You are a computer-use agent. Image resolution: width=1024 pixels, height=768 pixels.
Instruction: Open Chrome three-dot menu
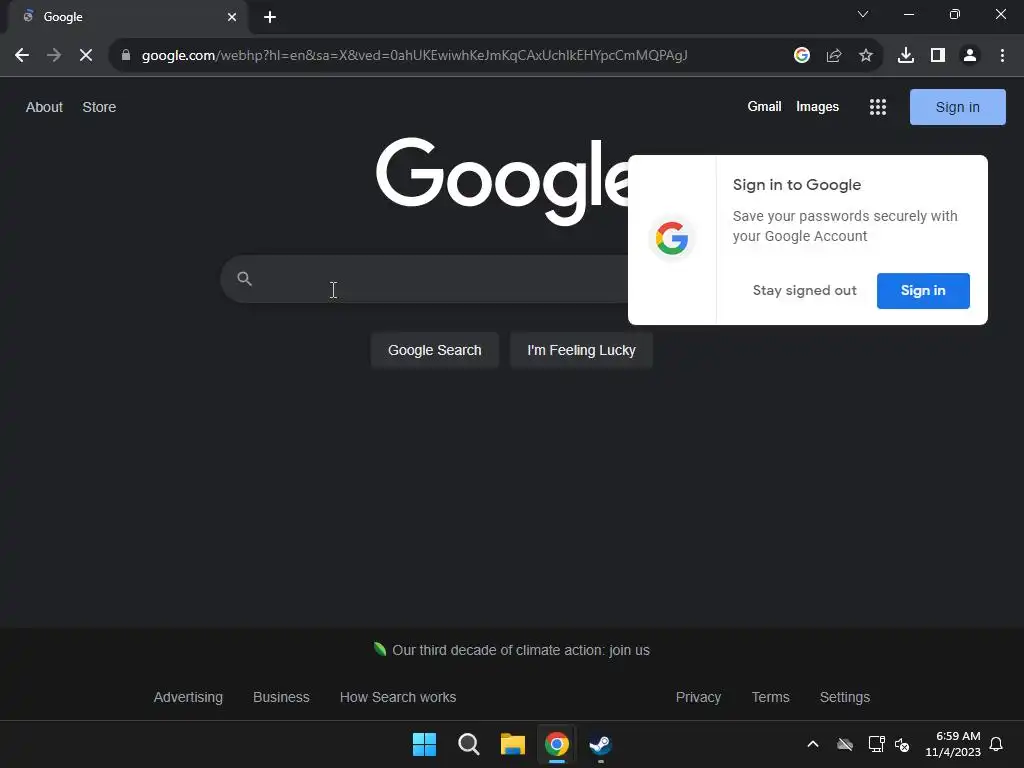(x=1002, y=56)
